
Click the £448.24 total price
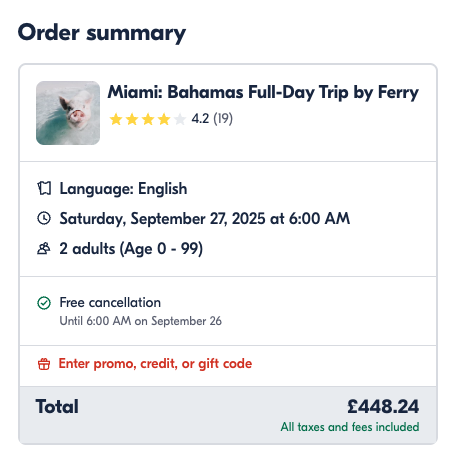tap(383, 407)
